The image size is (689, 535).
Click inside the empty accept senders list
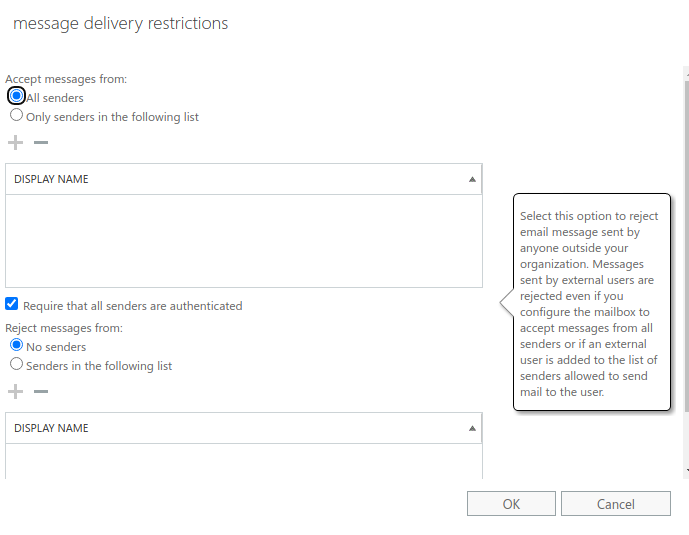[243, 241]
